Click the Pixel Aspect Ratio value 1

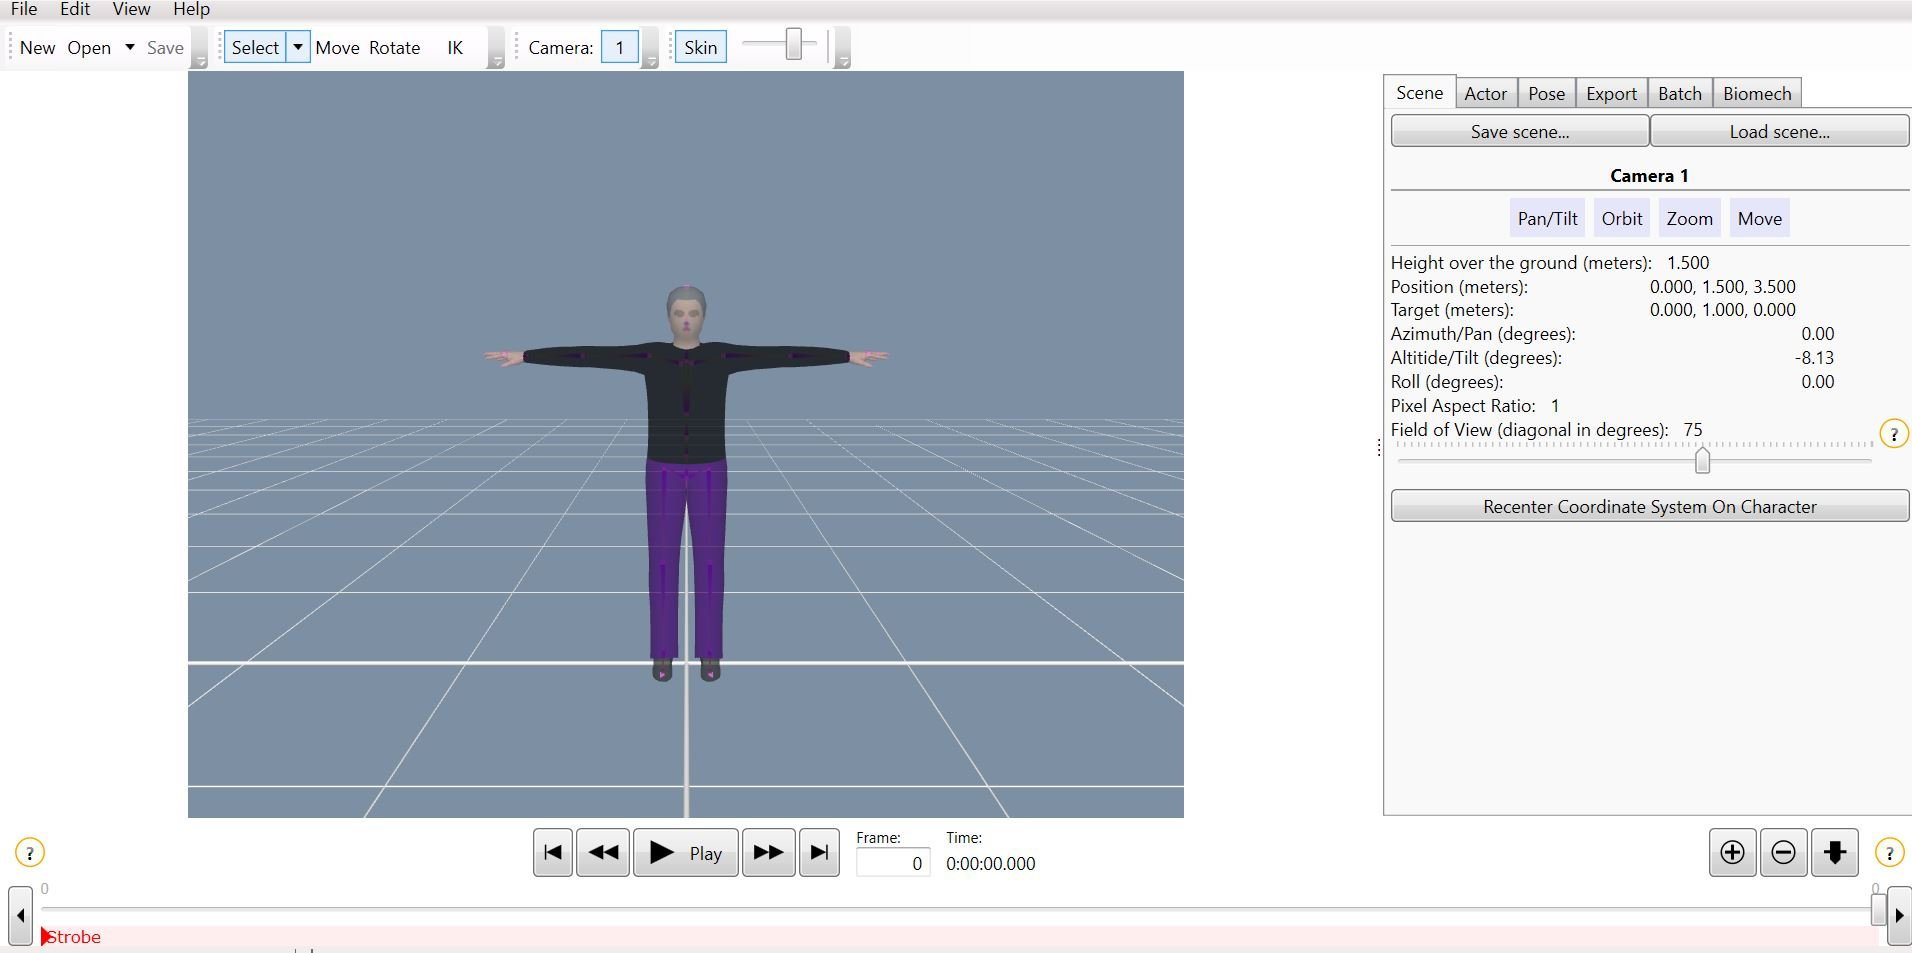tap(1555, 406)
